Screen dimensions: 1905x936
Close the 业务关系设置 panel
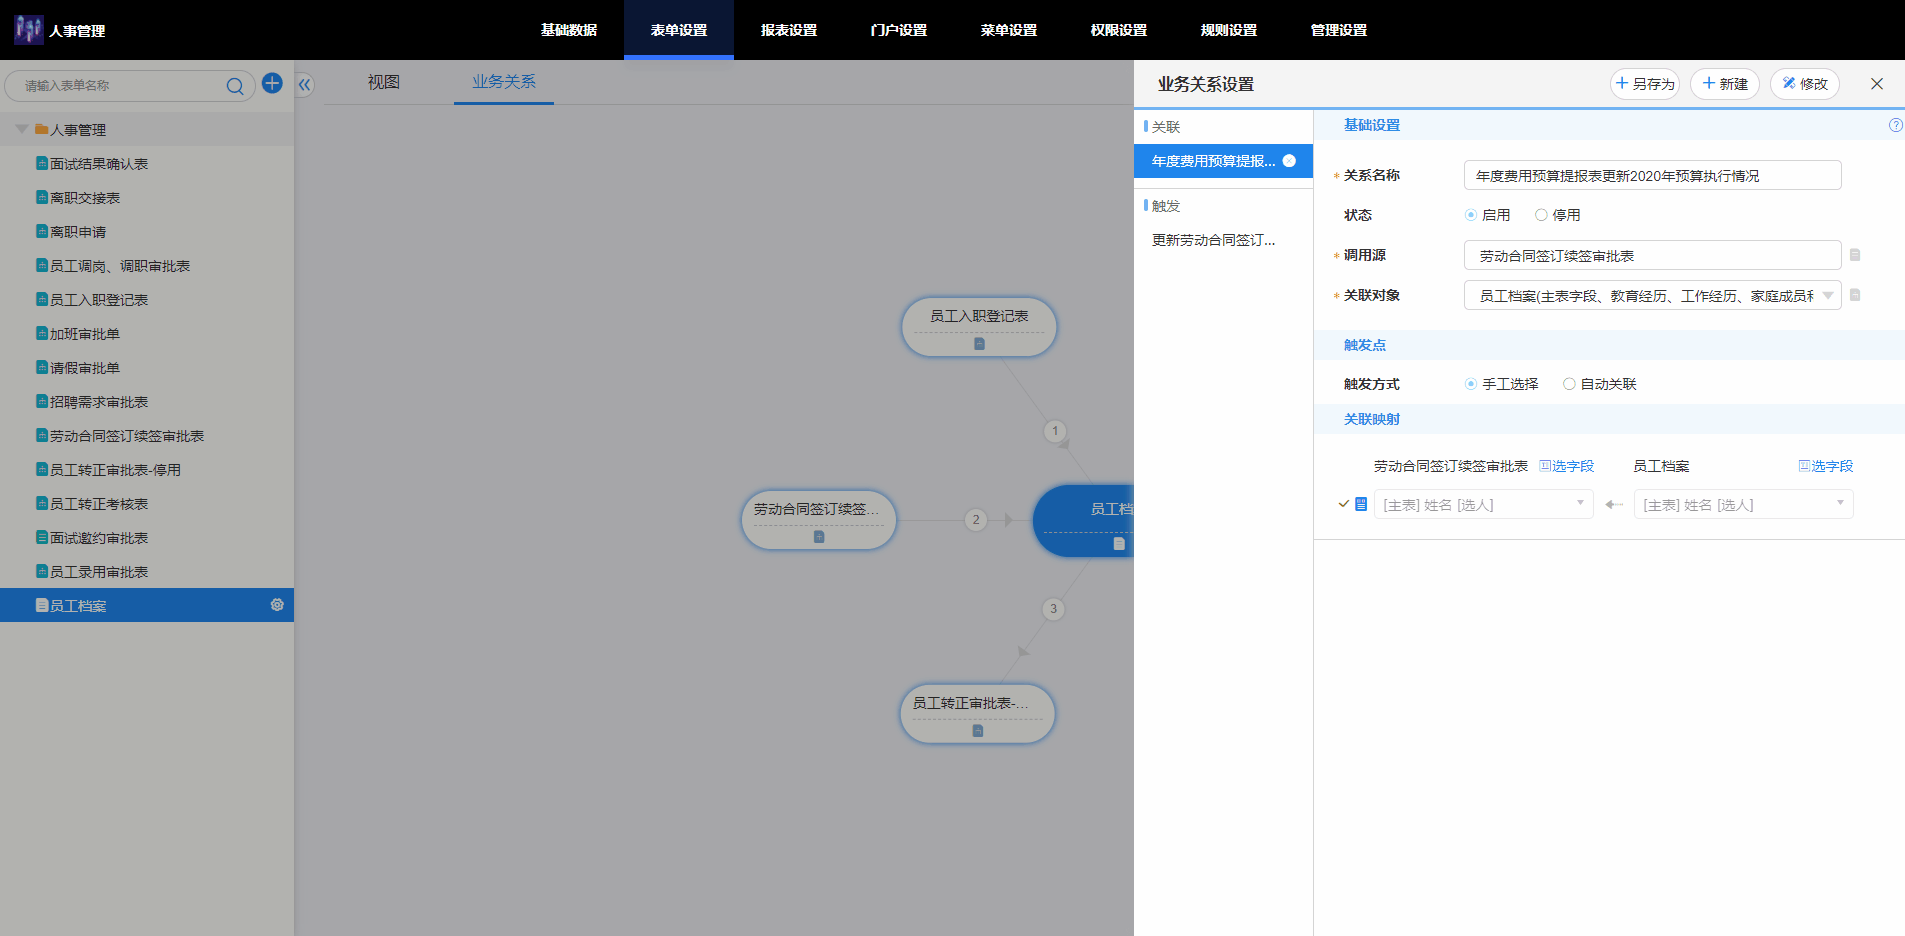pyautogui.click(x=1877, y=84)
